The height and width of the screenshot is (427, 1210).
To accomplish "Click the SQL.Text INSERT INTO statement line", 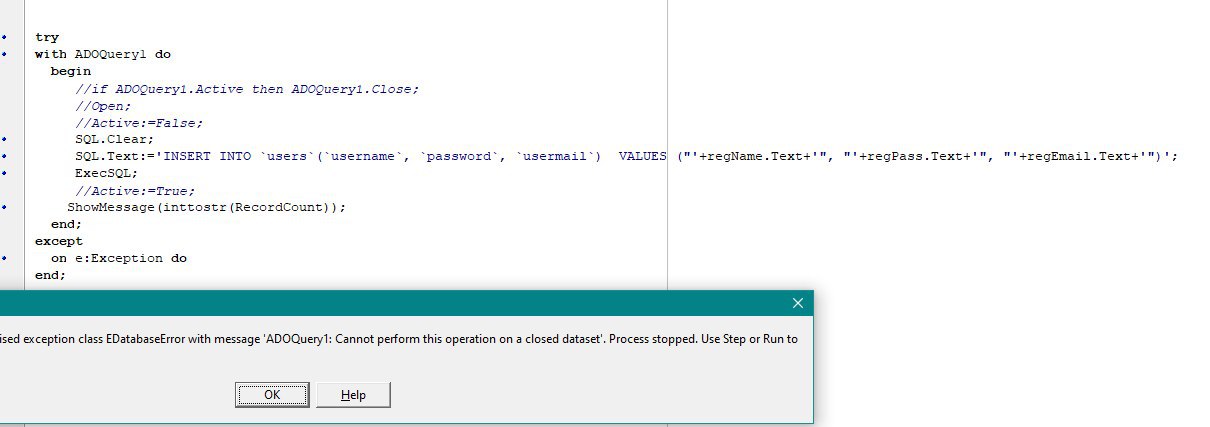I will tap(626, 156).
